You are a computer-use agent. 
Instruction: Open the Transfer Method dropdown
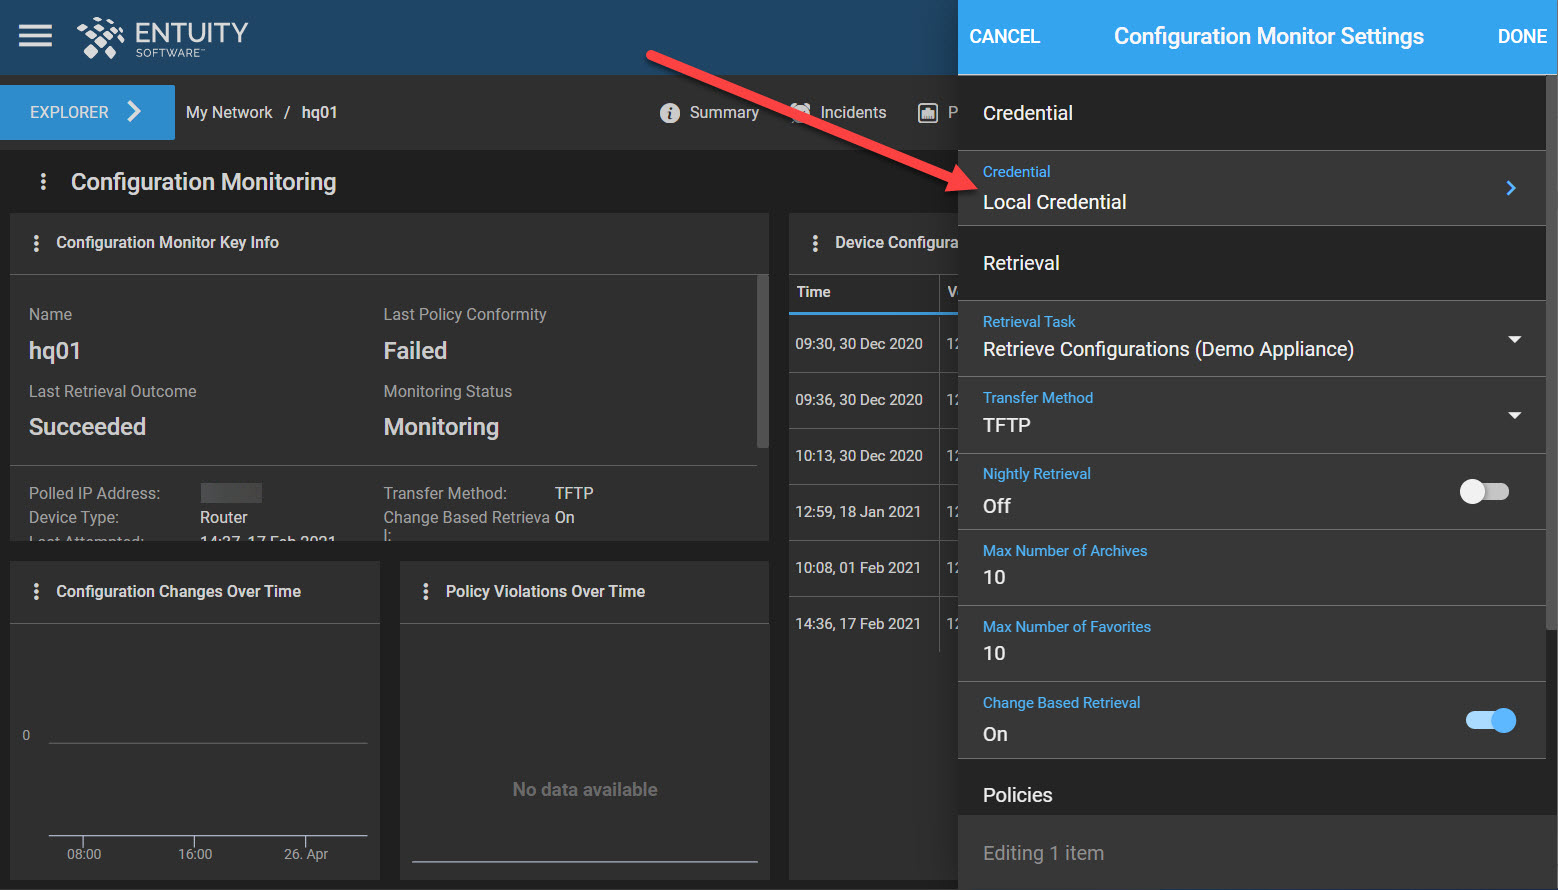1252,415
